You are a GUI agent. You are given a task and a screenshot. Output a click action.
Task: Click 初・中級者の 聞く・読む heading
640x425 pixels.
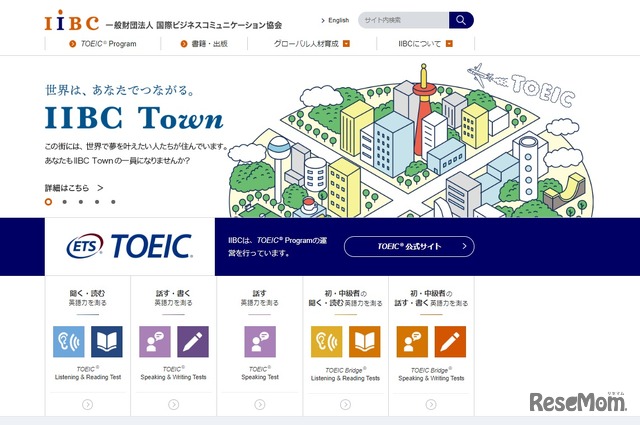click(x=345, y=298)
